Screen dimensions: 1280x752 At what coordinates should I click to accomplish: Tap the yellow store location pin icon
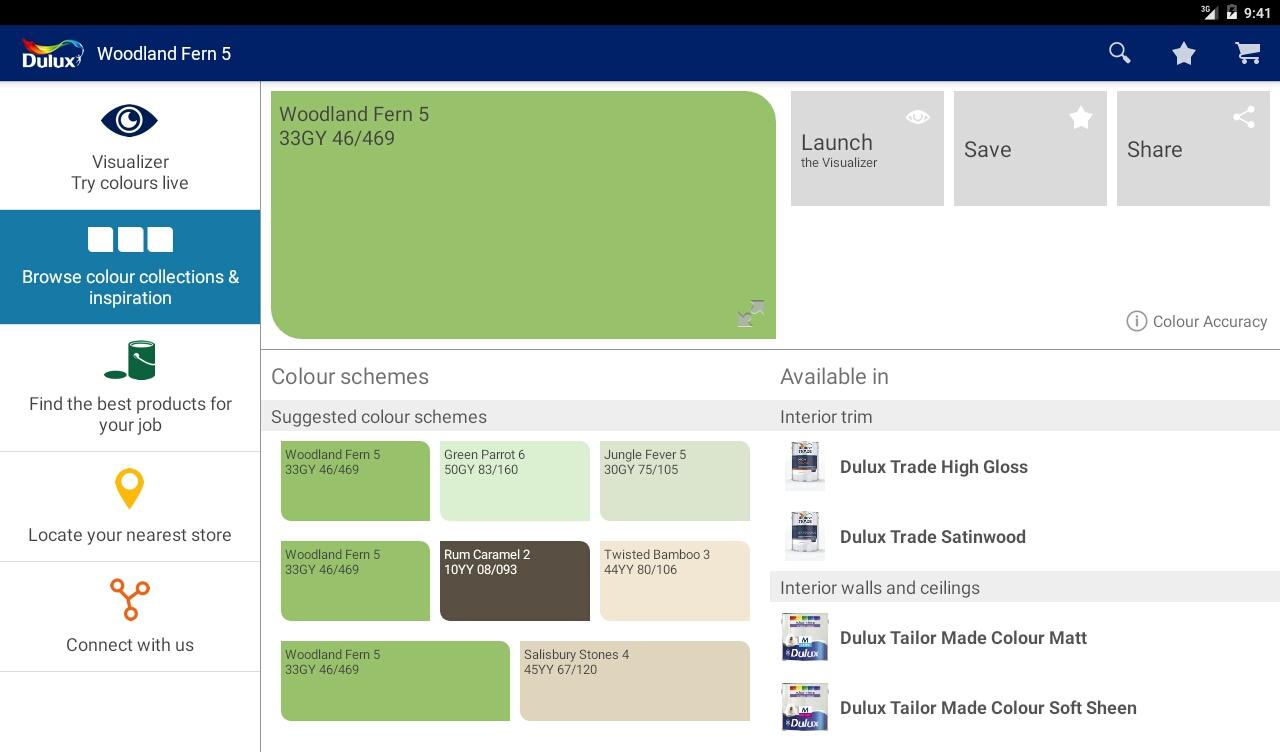130,489
